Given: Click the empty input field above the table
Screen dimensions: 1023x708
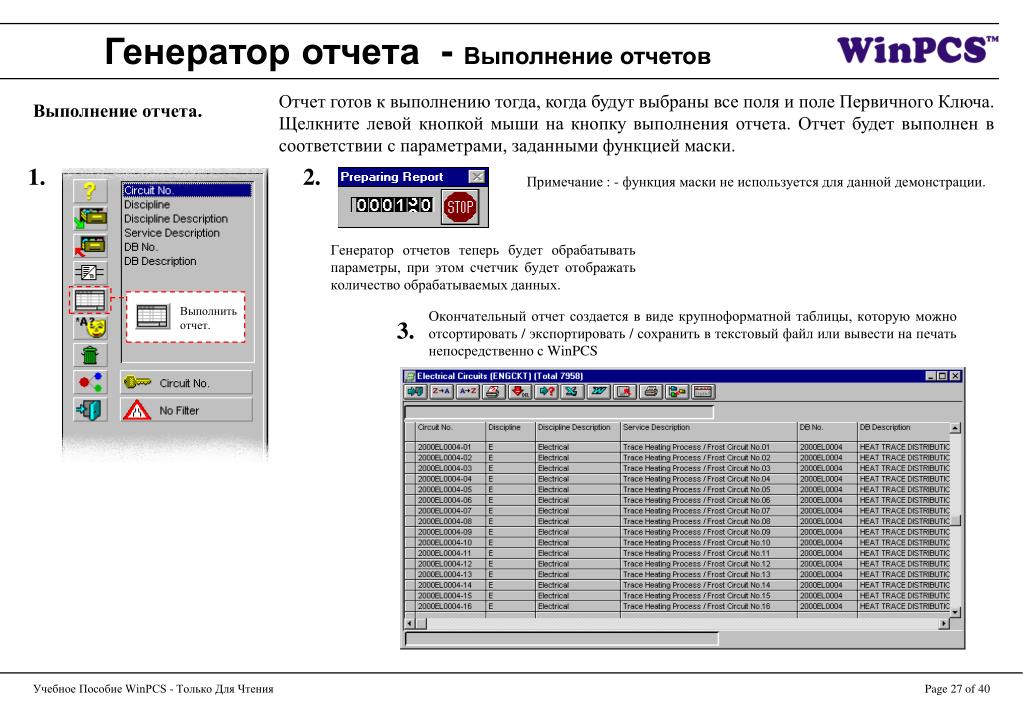Looking at the screenshot, I should pos(559,412).
